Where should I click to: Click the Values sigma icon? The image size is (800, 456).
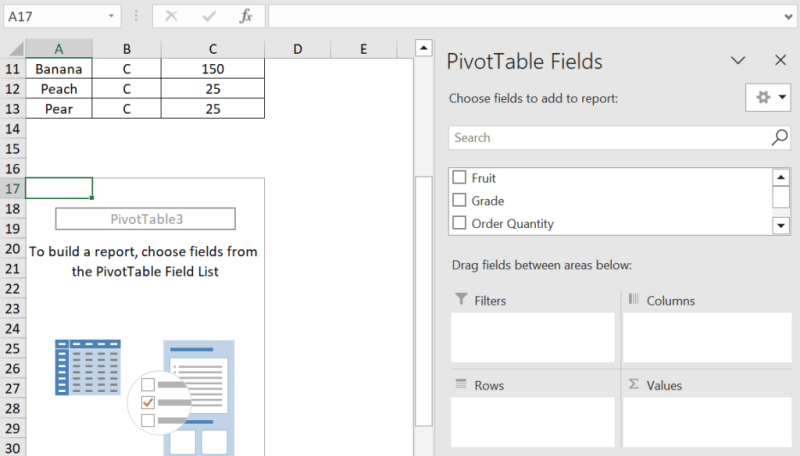(x=633, y=384)
